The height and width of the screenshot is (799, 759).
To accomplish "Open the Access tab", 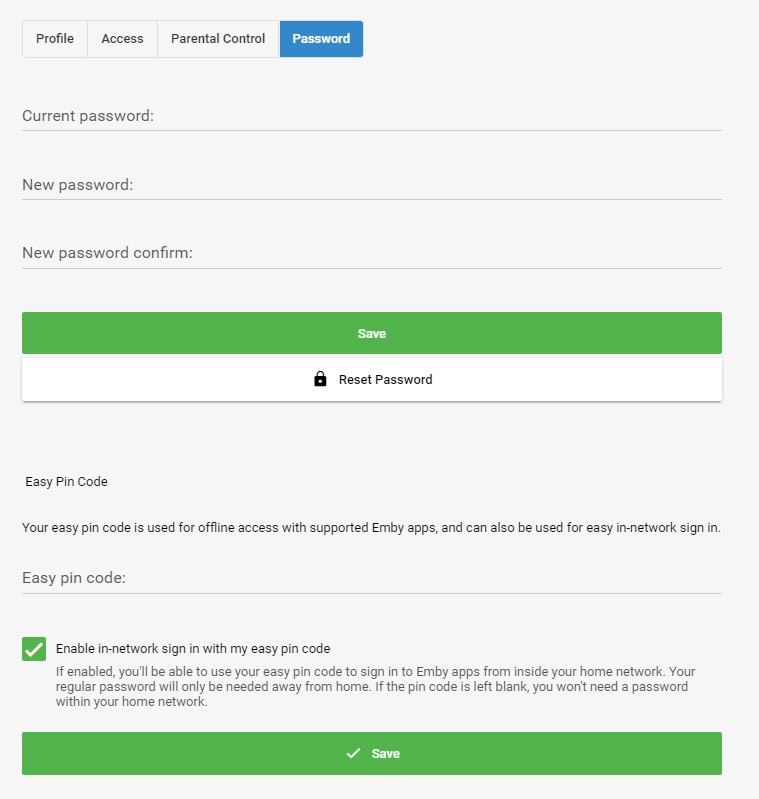I will click(x=122, y=39).
